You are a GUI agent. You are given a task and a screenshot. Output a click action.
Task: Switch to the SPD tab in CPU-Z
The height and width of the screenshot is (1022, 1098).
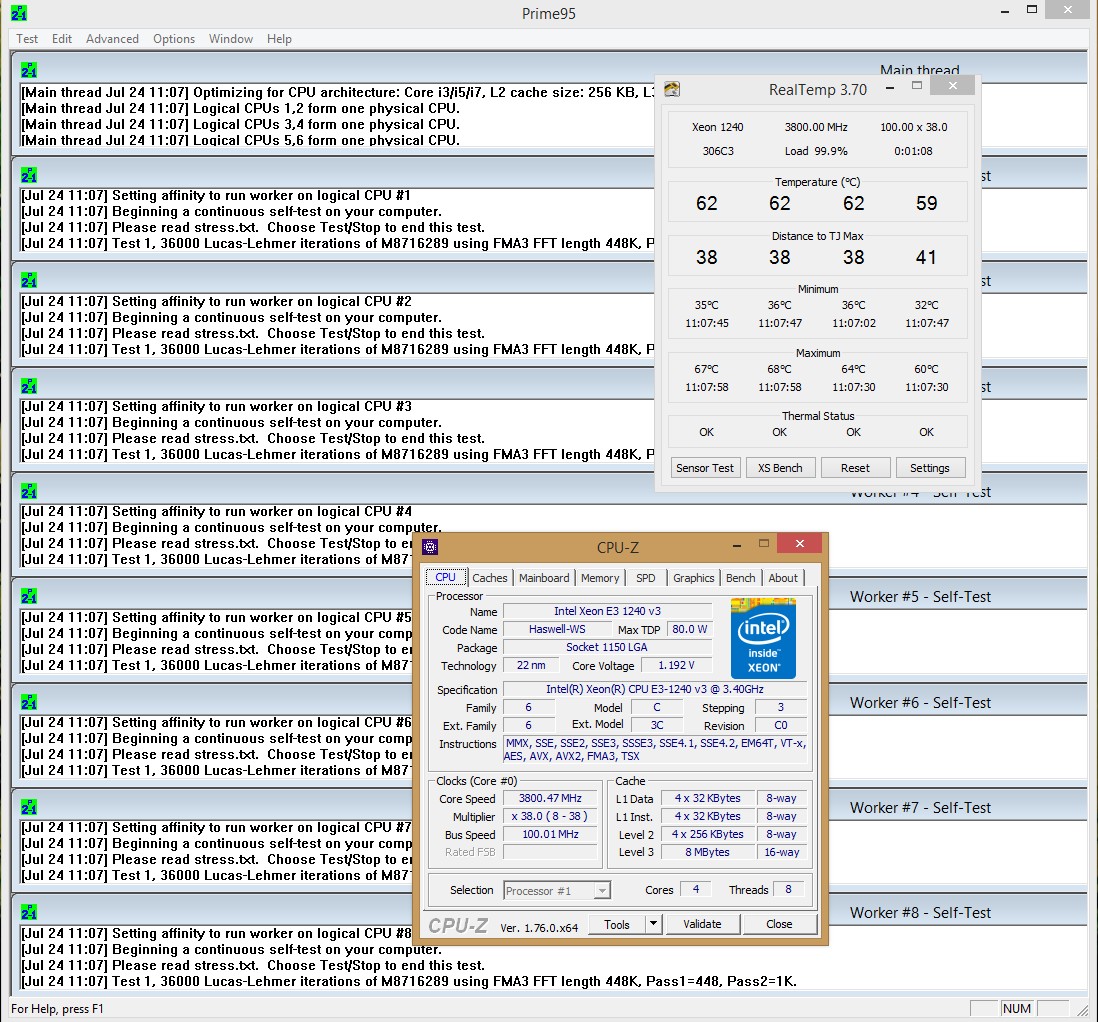click(646, 578)
